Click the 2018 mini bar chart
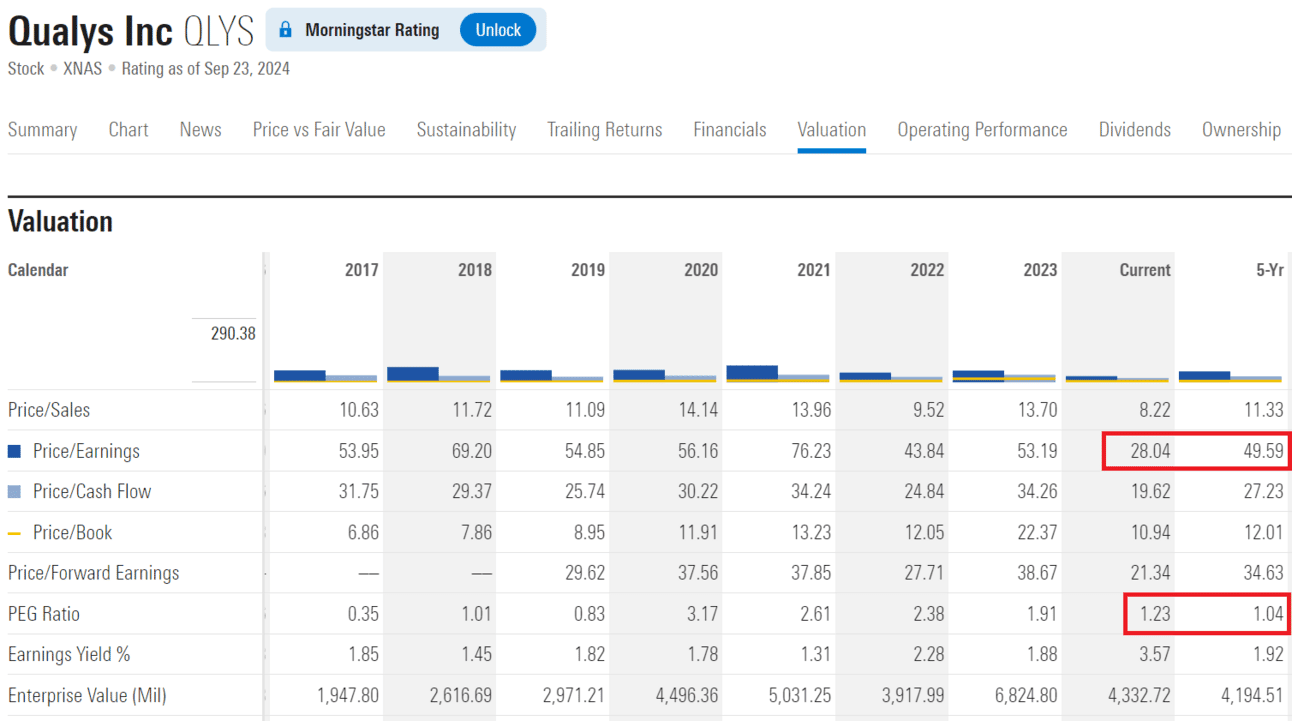 pos(438,374)
